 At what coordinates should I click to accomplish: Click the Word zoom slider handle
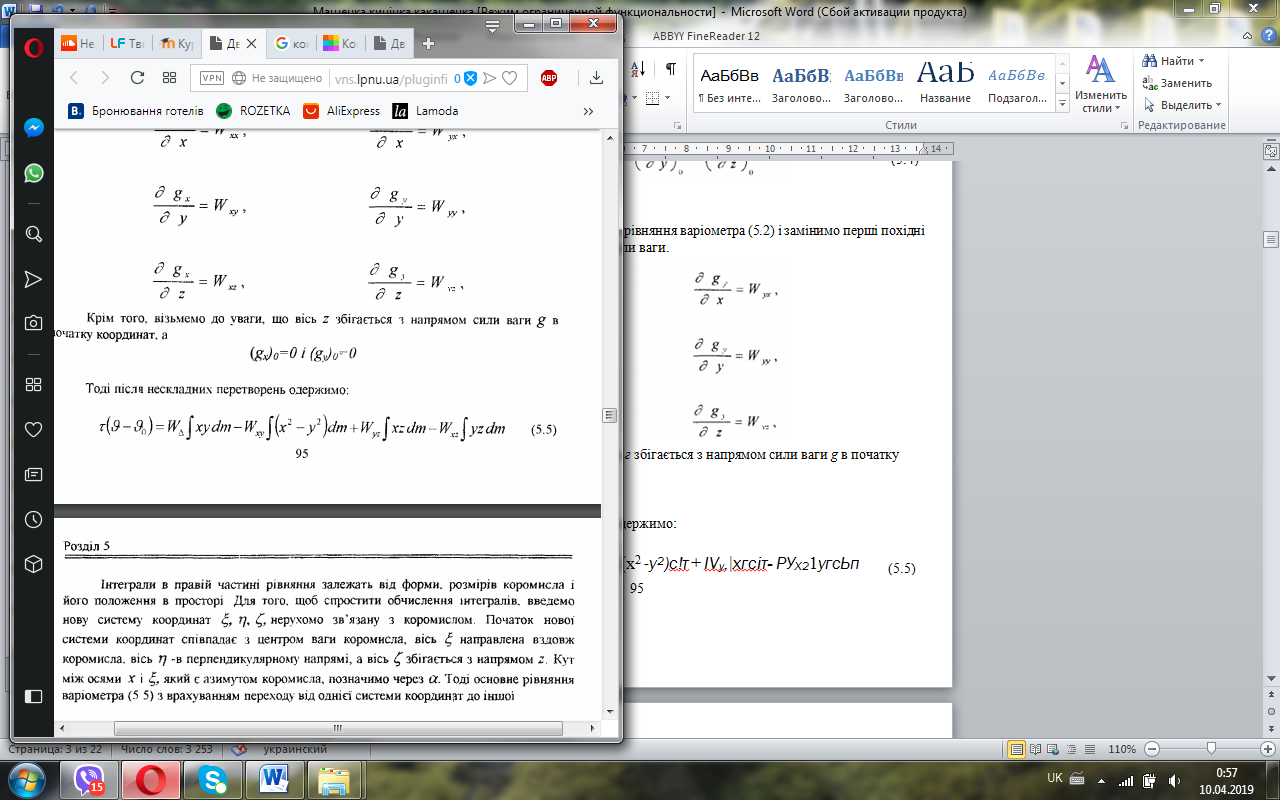pos(1212,749)
